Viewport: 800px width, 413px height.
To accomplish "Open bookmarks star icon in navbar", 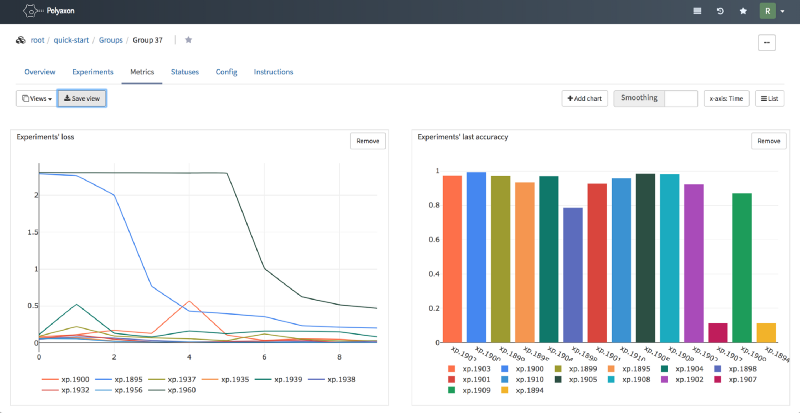I will (x=743, y=11).
